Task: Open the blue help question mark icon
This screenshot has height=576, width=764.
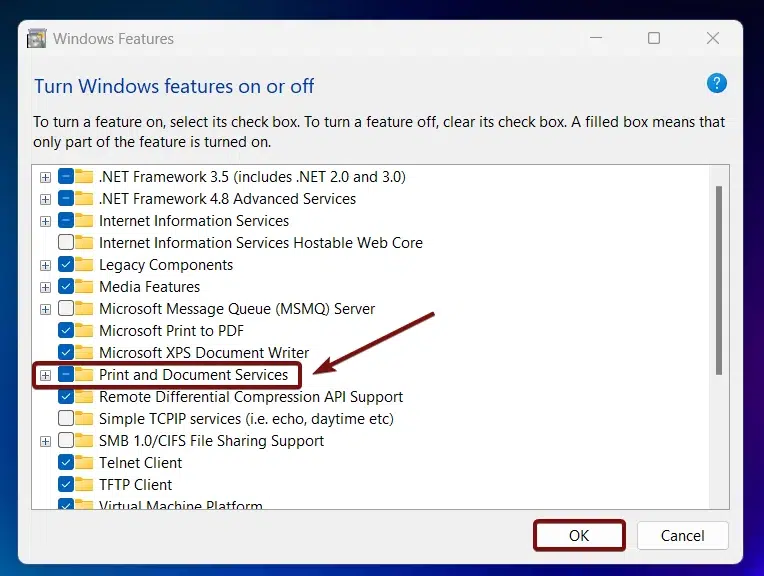Action: click(x=716, y=83)
